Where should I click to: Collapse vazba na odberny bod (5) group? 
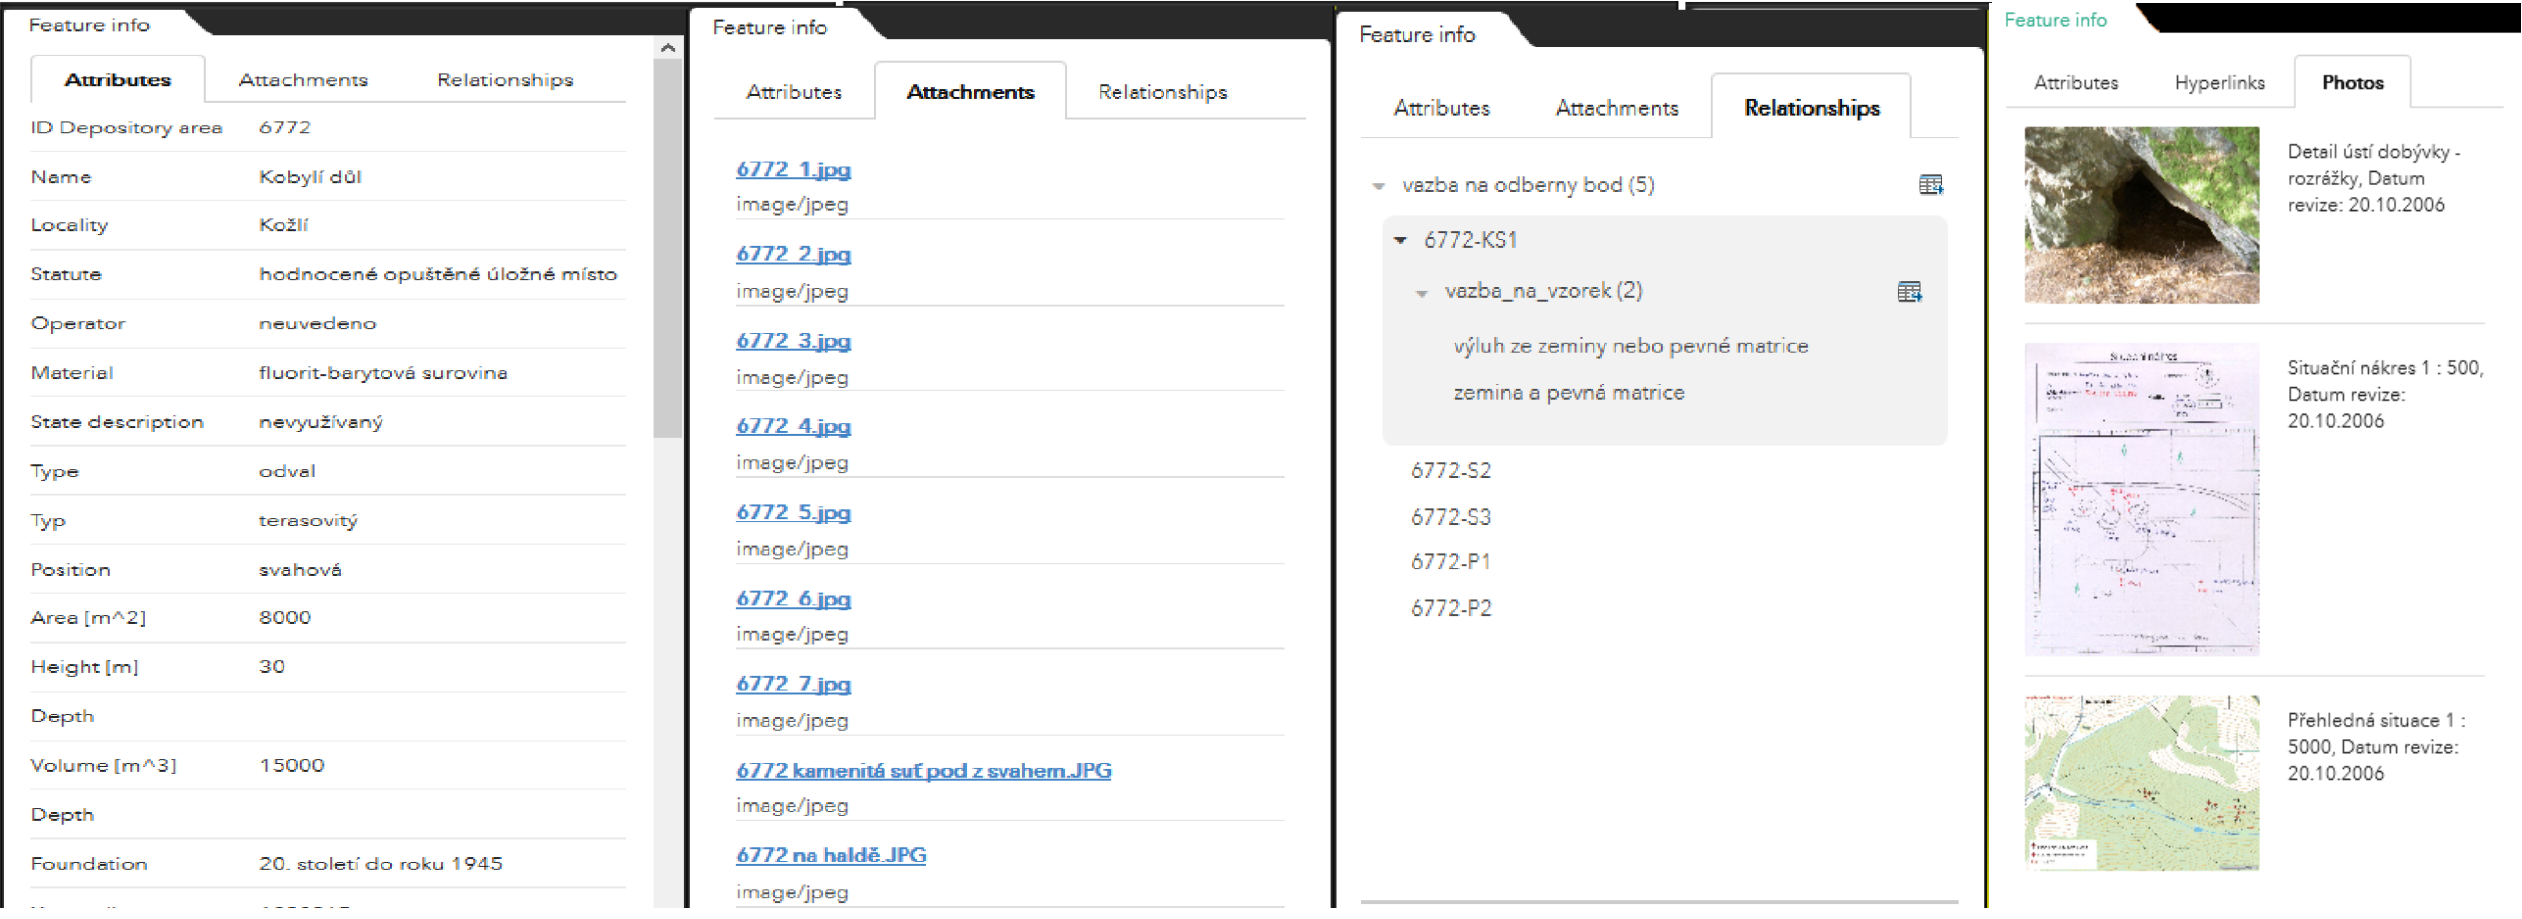pyautogui.click(x=1379, y=186)
